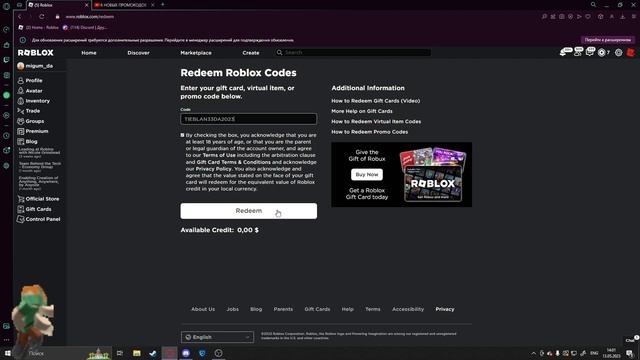The height and width of the screenshot is (360, 640).
Task: Open the Control Panel in the sidebar
Action: coord(38,219)
